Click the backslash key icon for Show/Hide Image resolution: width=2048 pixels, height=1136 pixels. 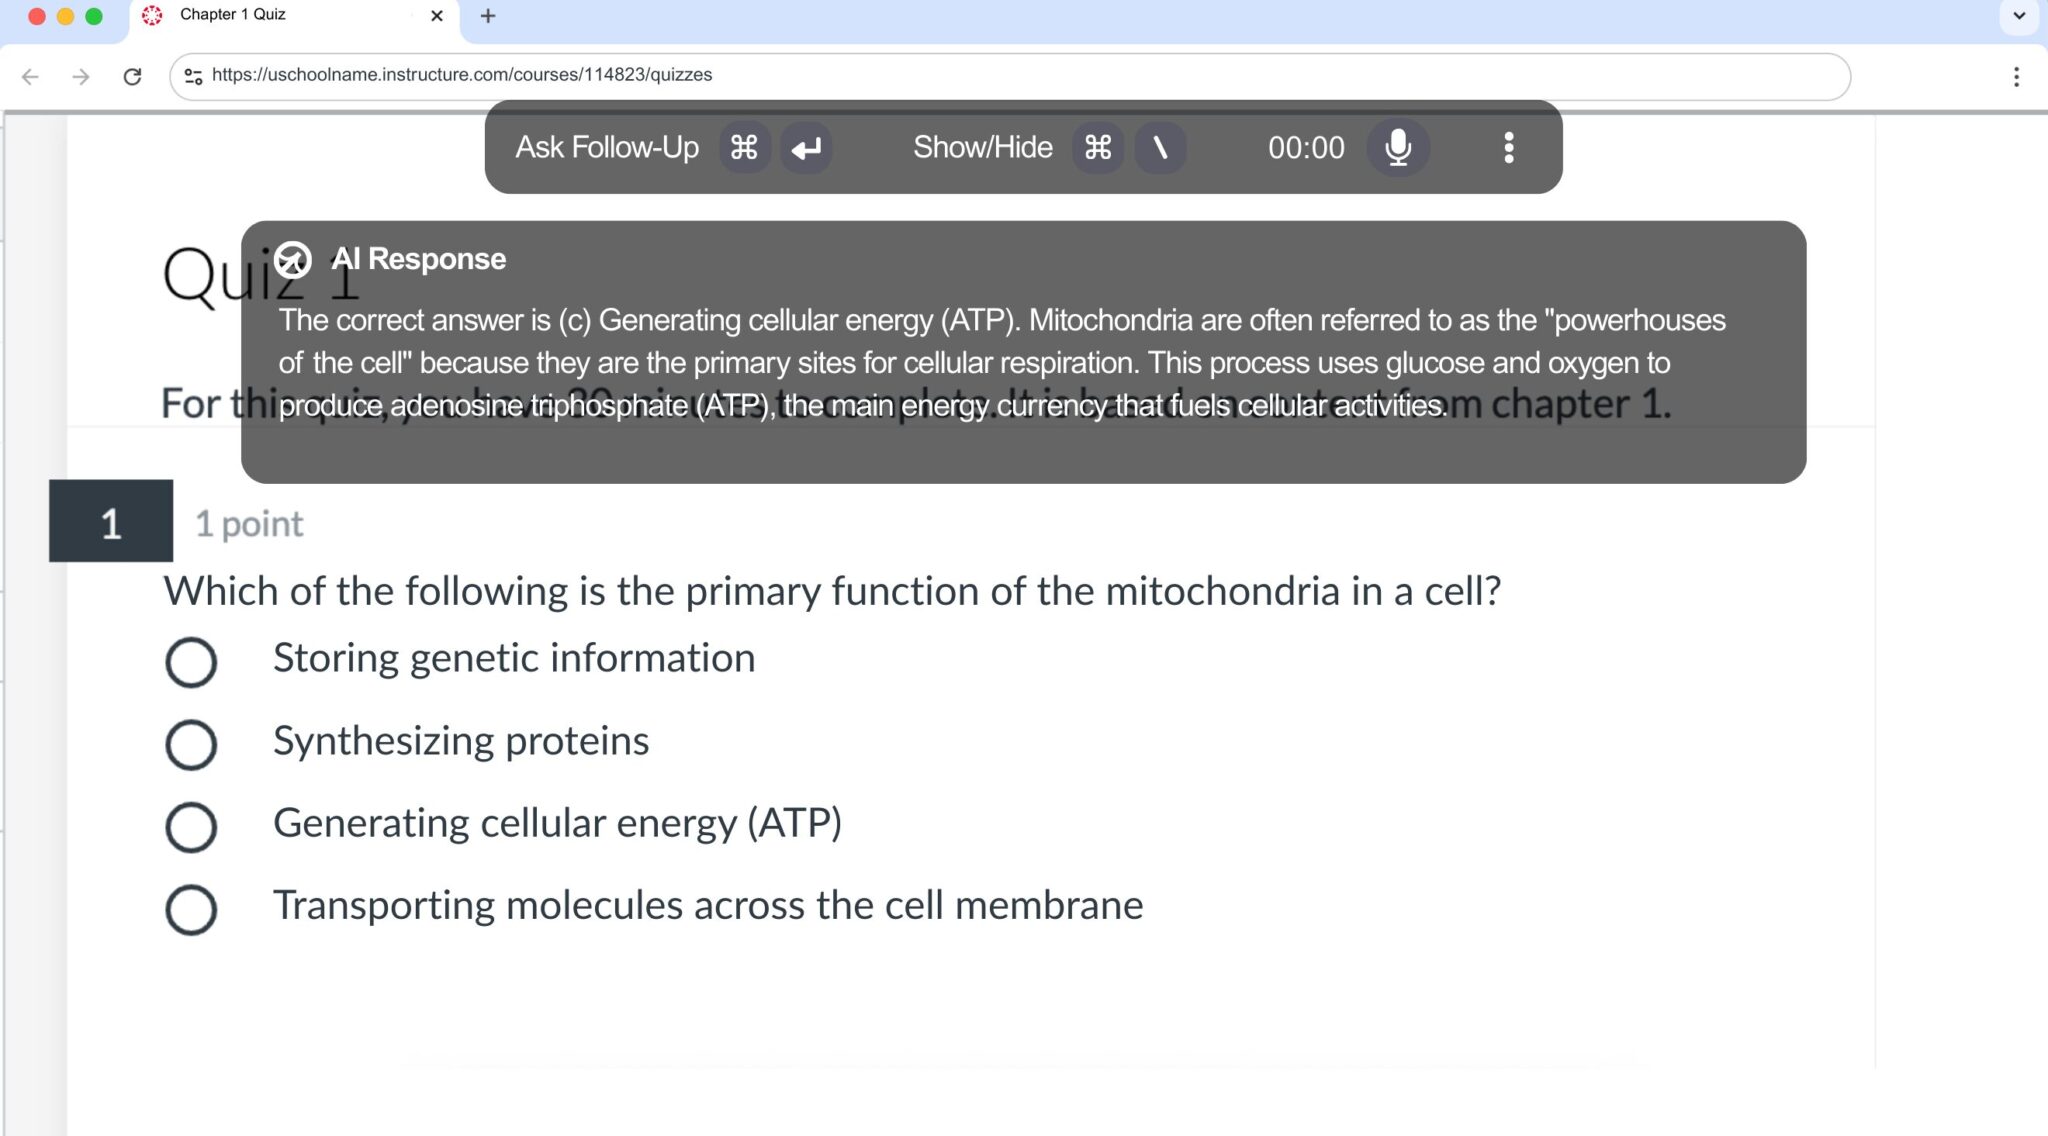tap(1160, 148)
